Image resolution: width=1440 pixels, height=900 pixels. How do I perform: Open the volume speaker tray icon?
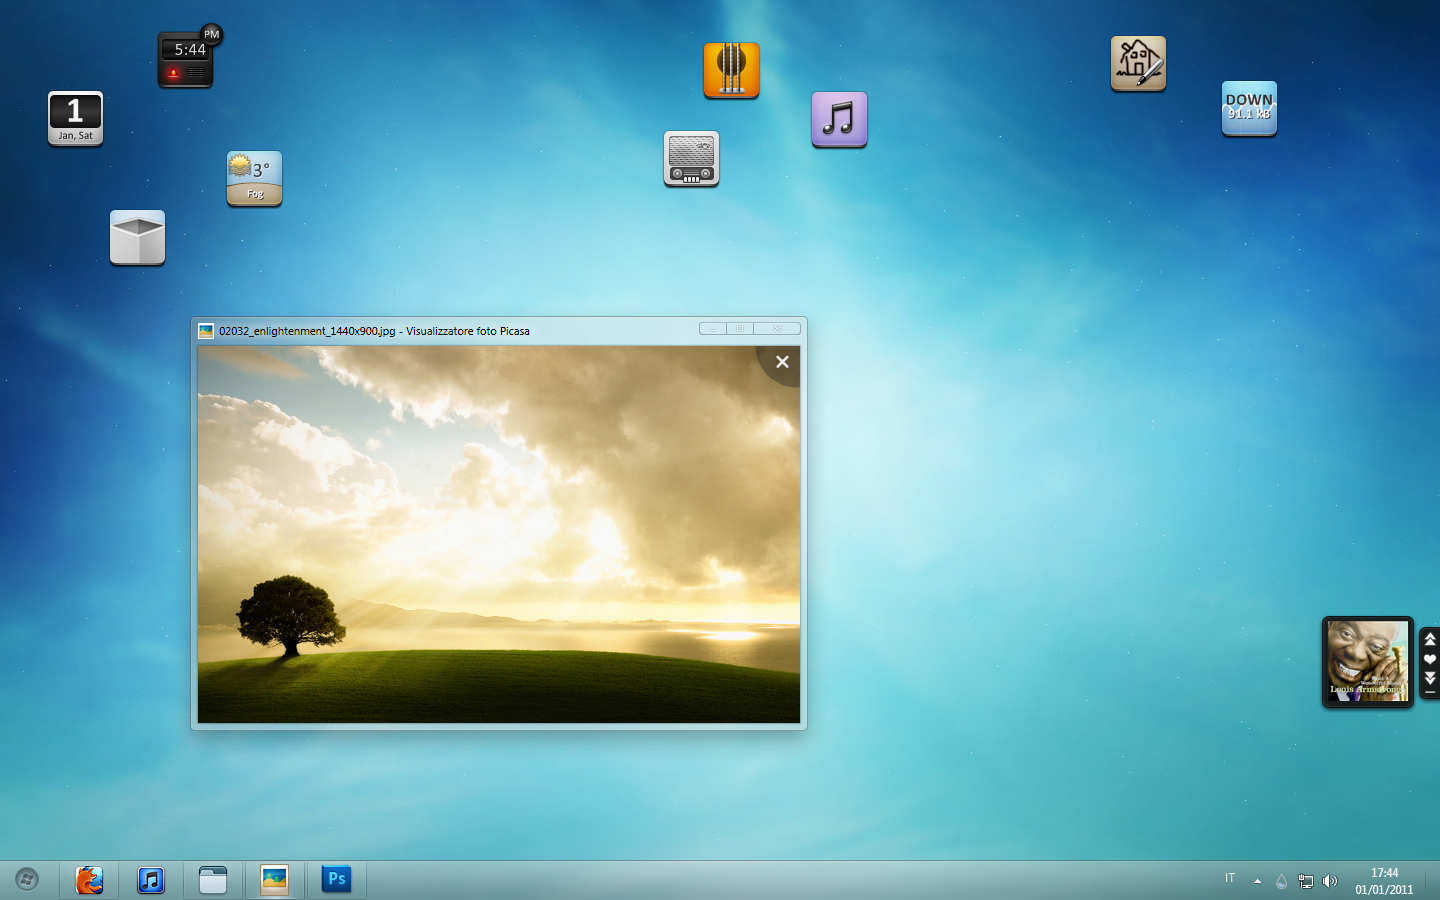(x=1329, y=881)
